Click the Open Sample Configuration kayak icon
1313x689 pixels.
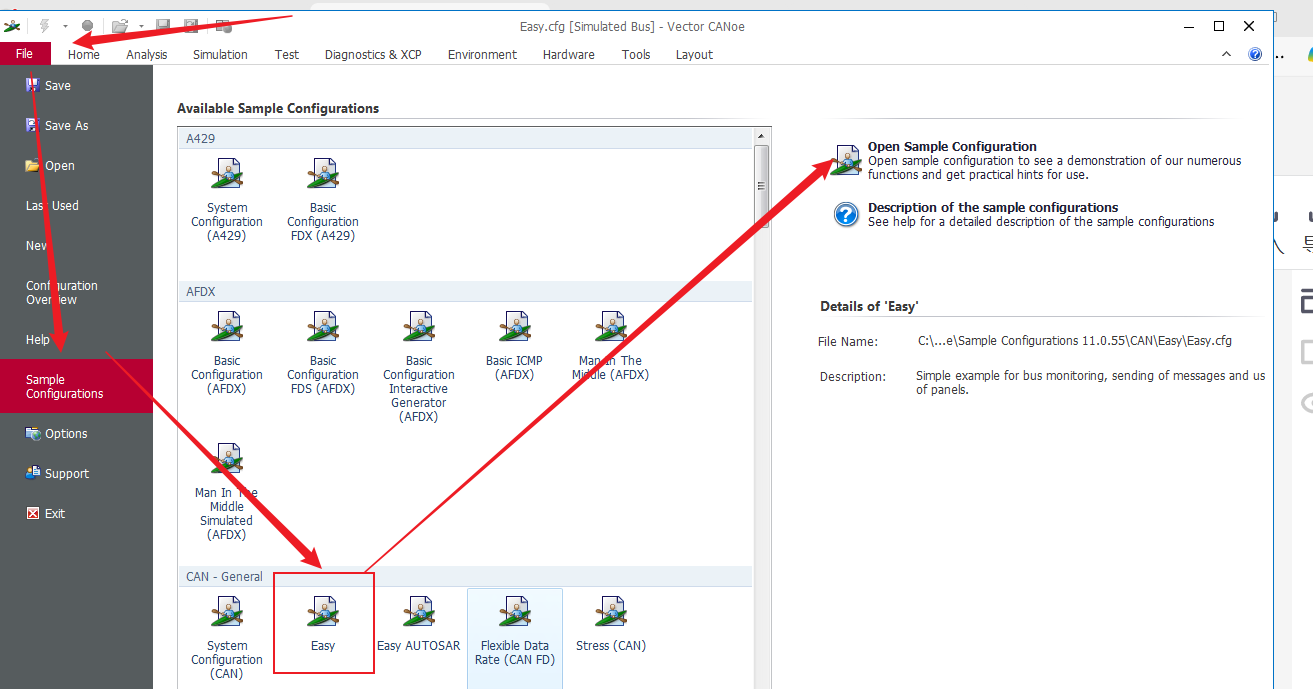(x=847, y=160)
